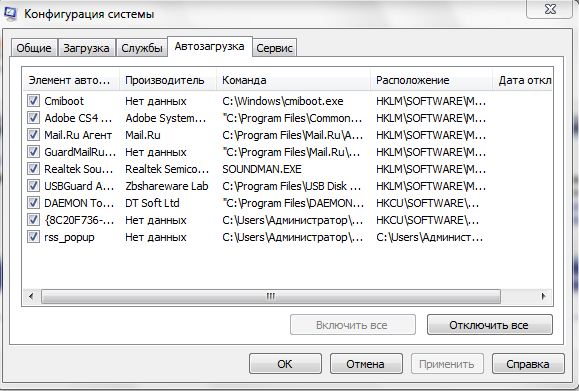The image size is (579, 391).
Task: Open help with Справка button
Action: click(528, 364)
